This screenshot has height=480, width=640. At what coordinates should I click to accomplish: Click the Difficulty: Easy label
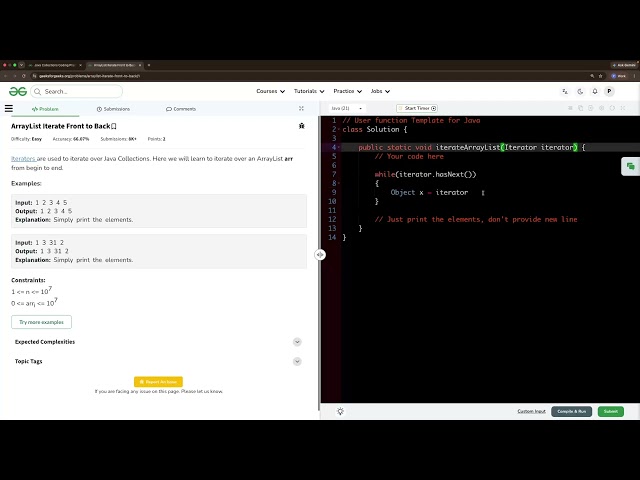pos(27,139)
